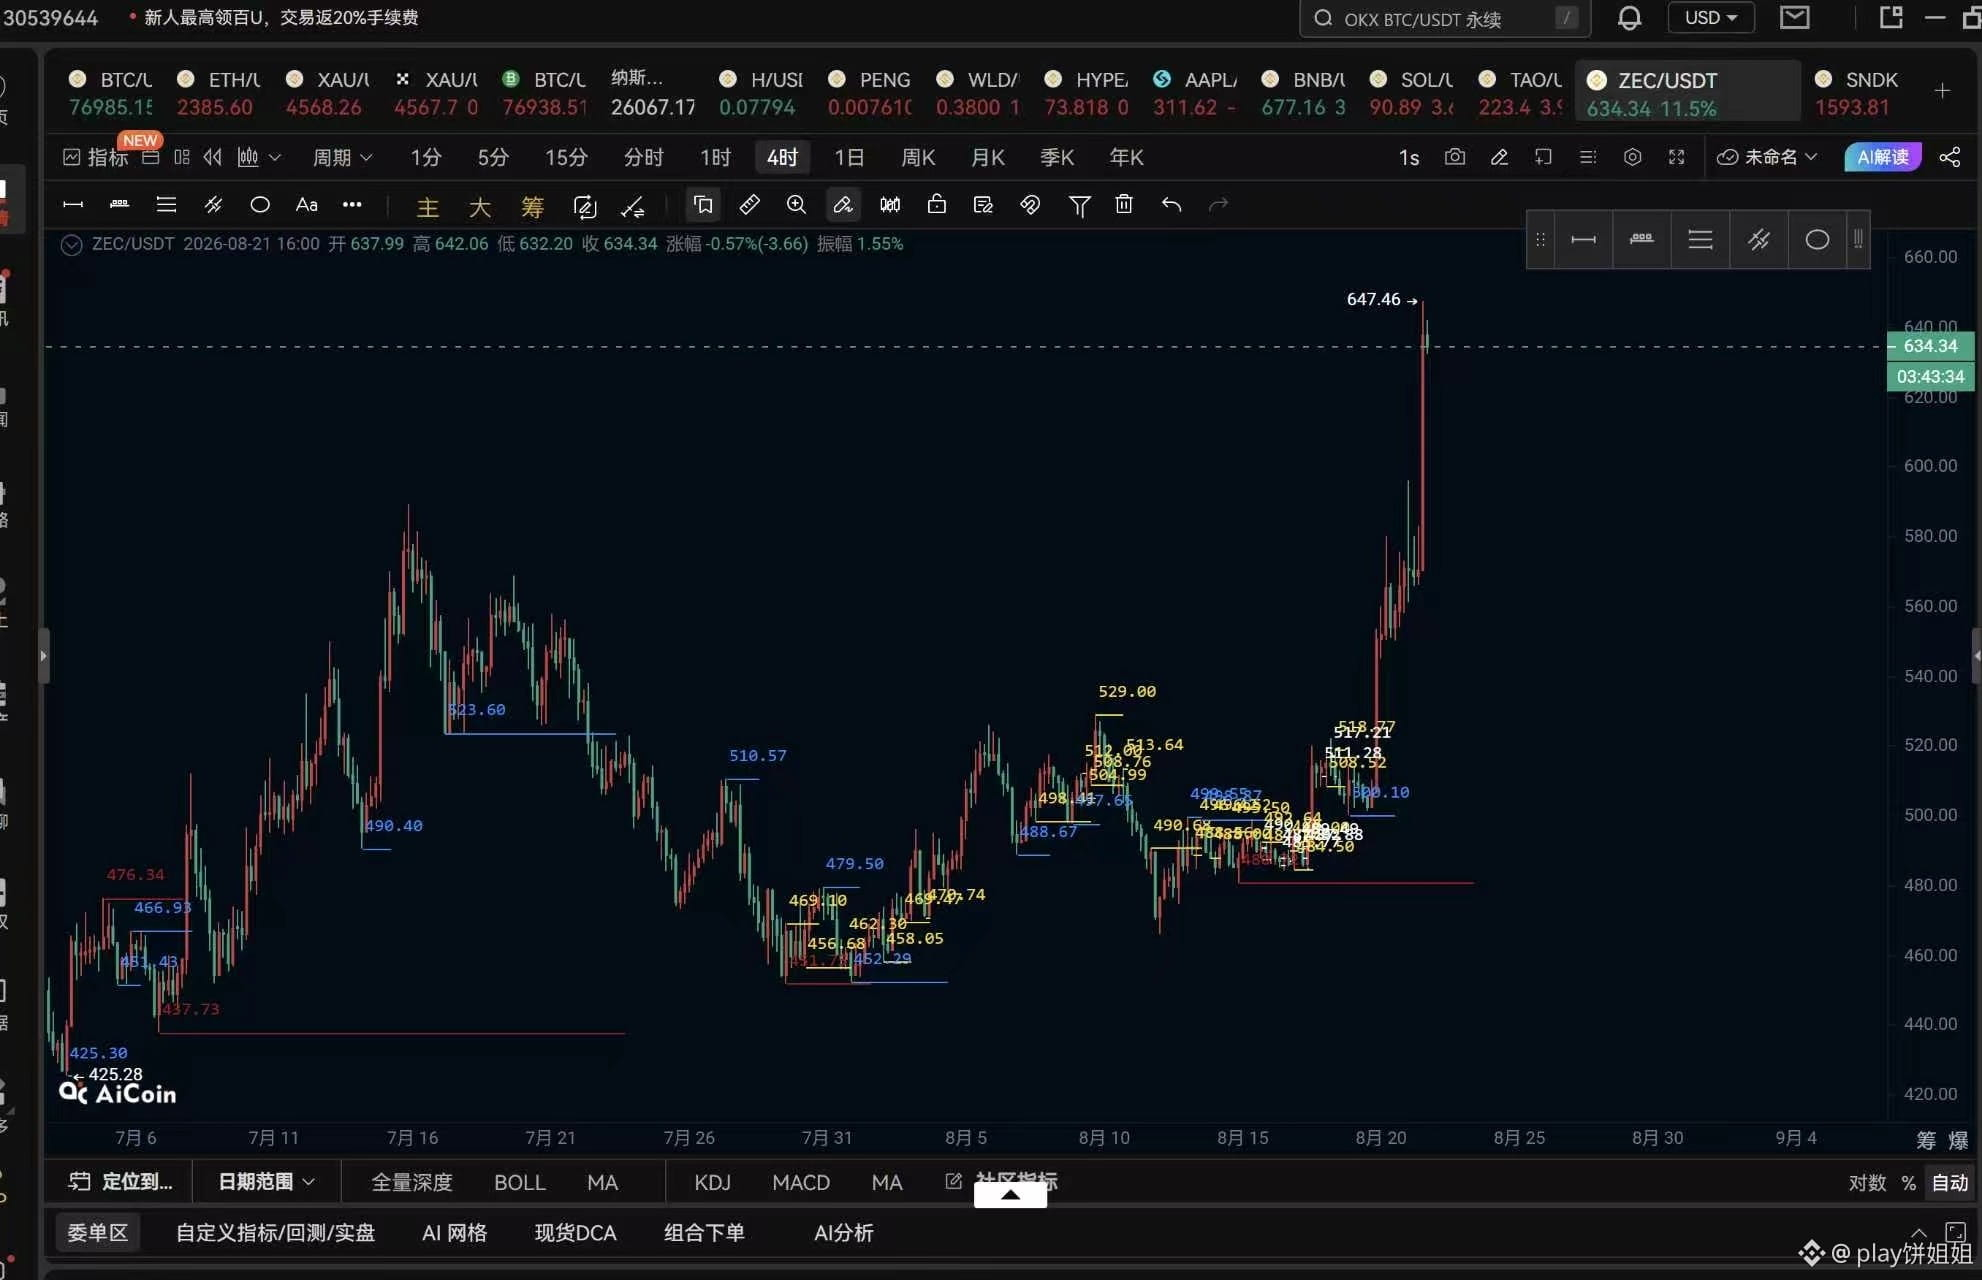This screenshot has height=1280, width=1982.
Task: Expand the left side panel handle
Action: [x=44, y=656]
